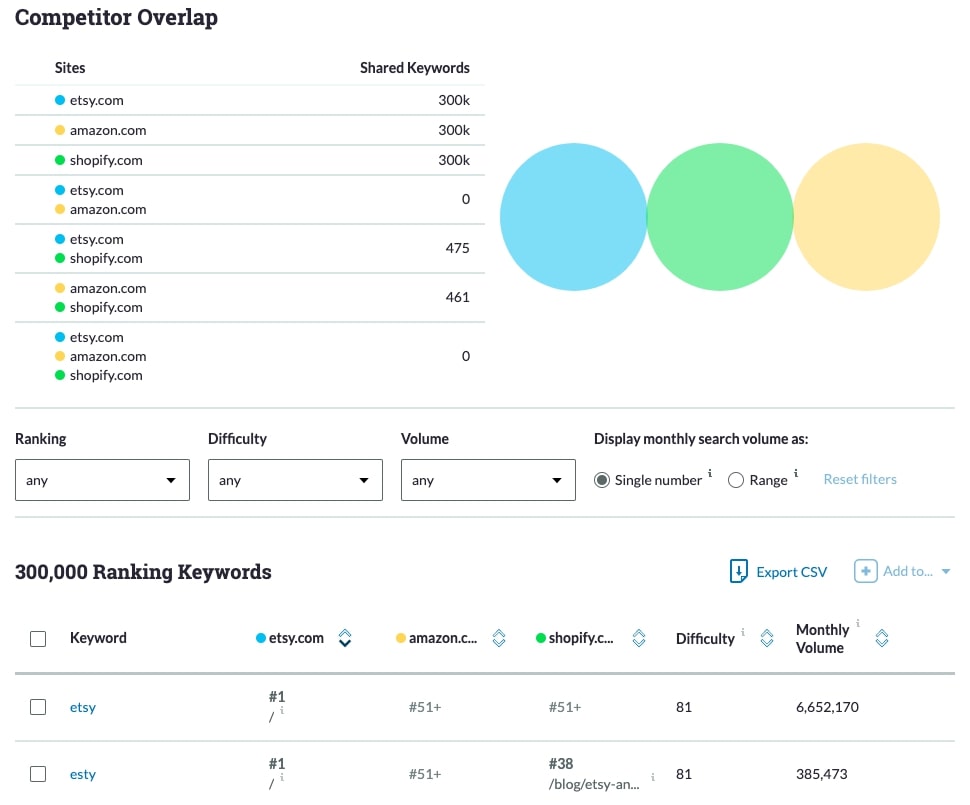Open info icon next to Range
Screen dimensions: 970x805
(x=796, y=473)
